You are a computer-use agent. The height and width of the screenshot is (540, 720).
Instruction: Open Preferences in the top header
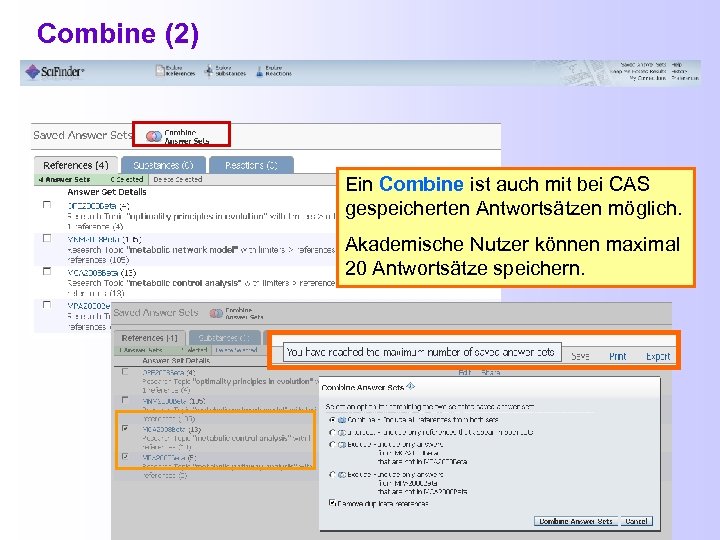pyautogui.click(x=685, y=78)
